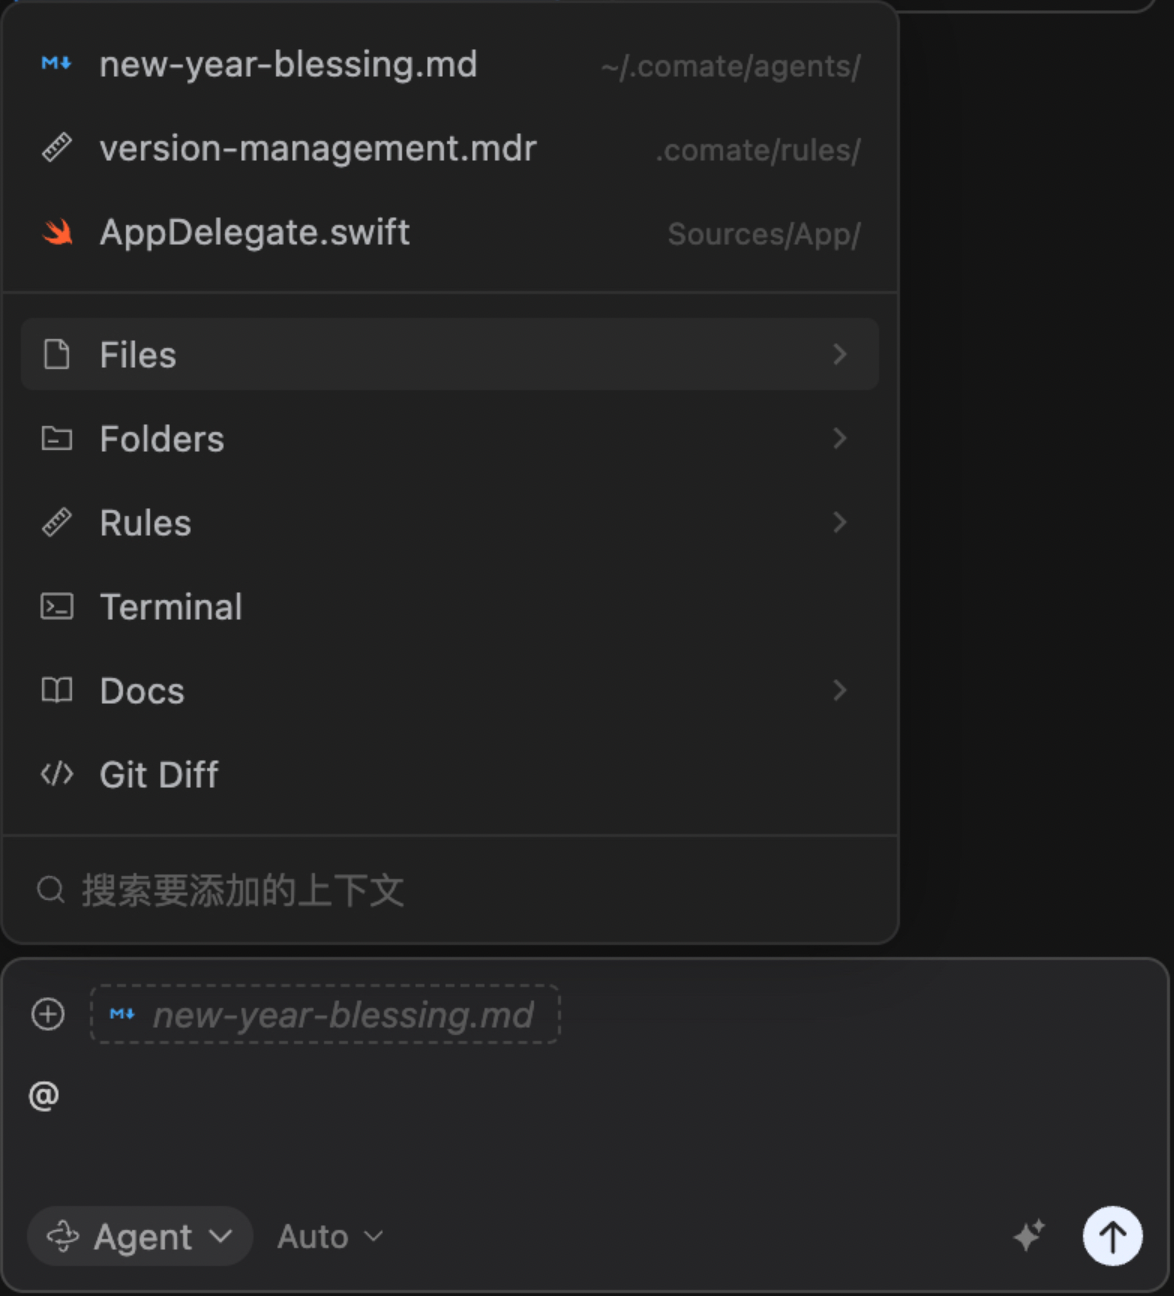Select Terminal as context
Screen dimensions: 1174x1296
(171, 607)
